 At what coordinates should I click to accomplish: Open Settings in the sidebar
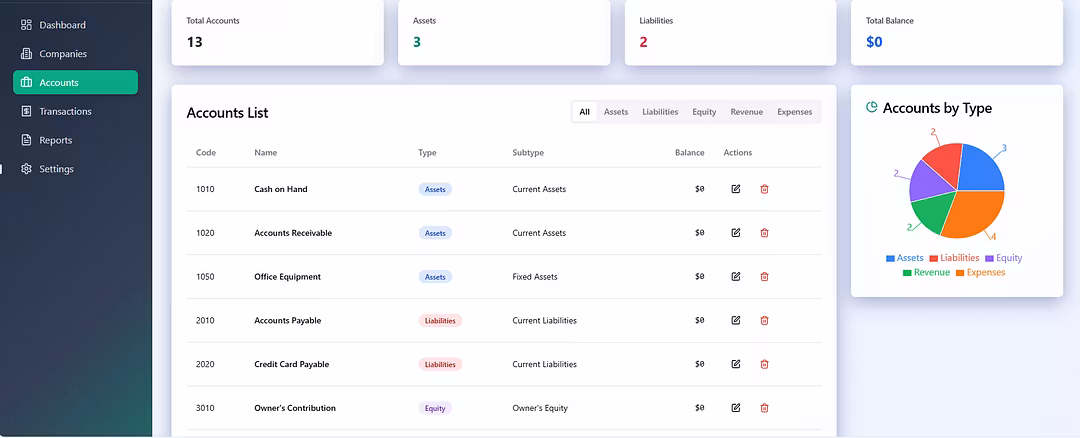point(56,169)
